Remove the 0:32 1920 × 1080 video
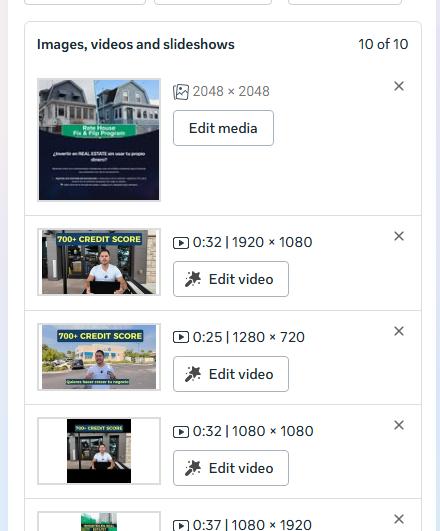 (399, 236)
